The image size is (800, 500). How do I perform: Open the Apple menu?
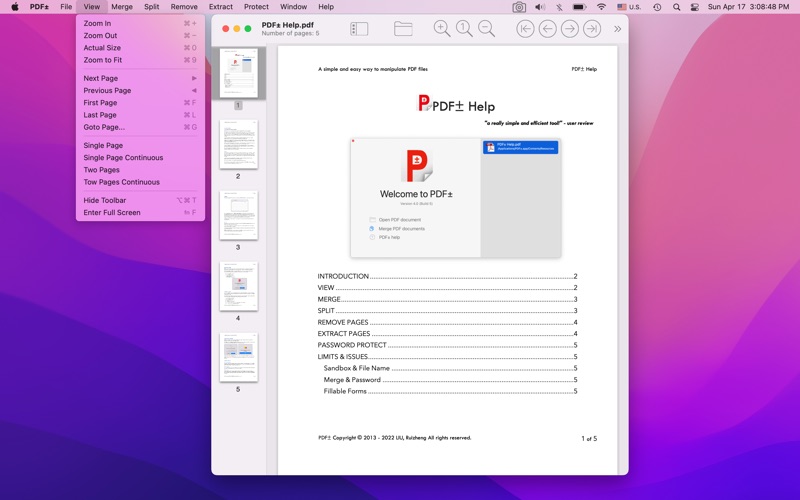click(15, 7)
